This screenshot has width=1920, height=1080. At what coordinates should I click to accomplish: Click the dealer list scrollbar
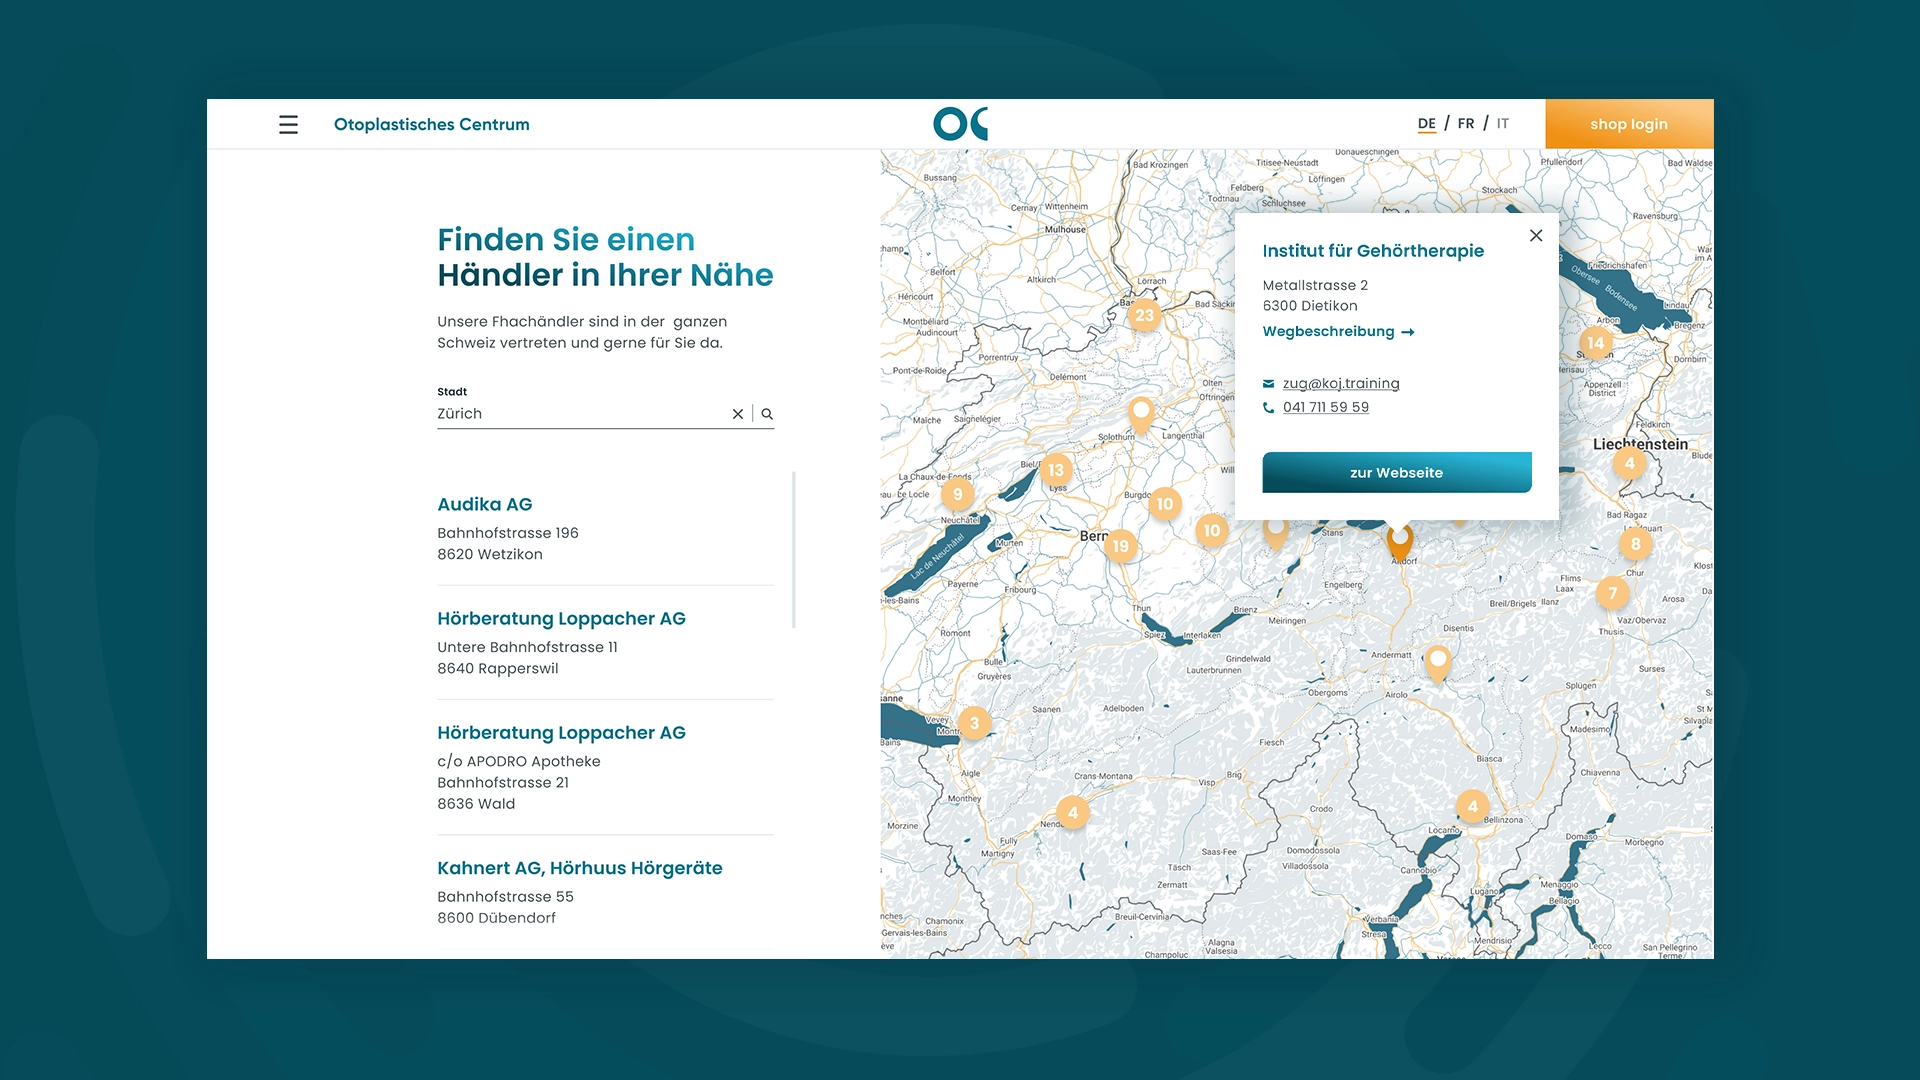(794, 550)
